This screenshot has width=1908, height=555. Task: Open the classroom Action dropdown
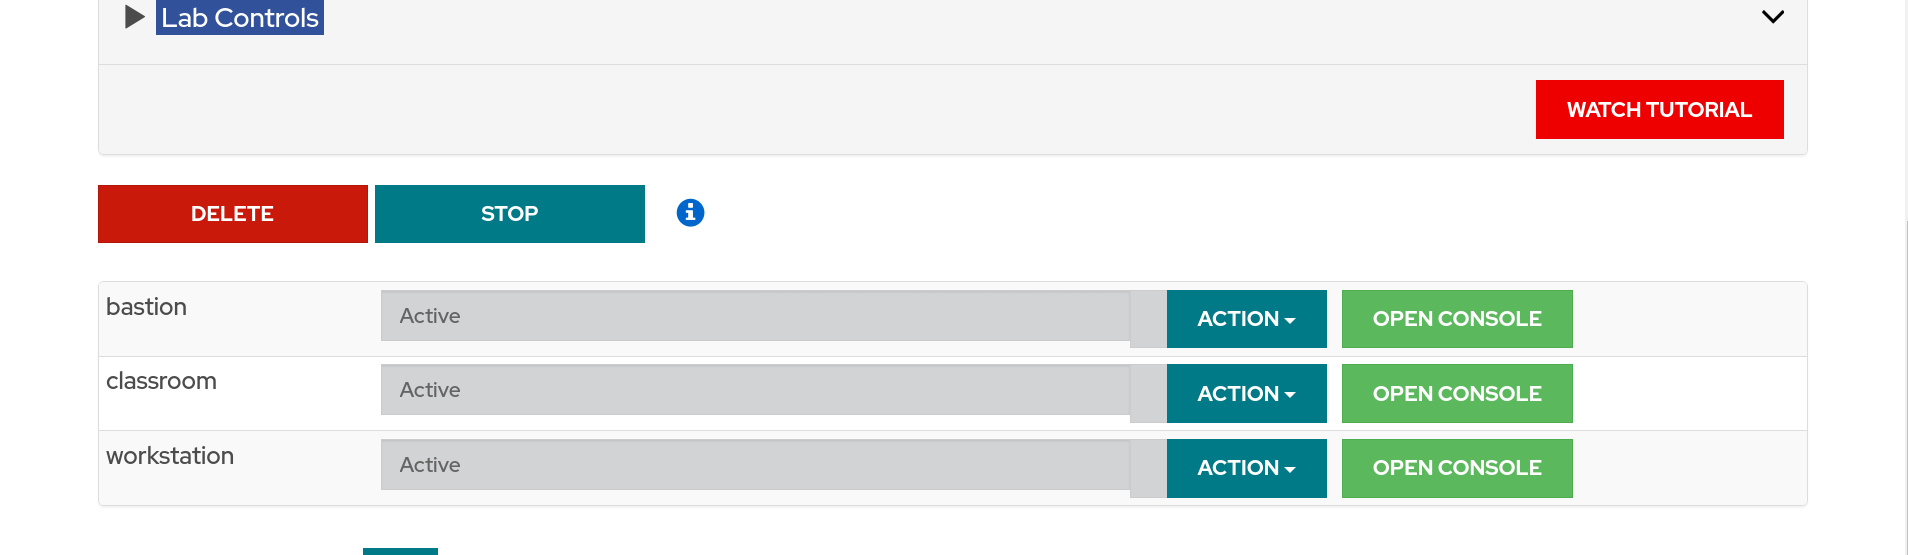pos(1246,394)
